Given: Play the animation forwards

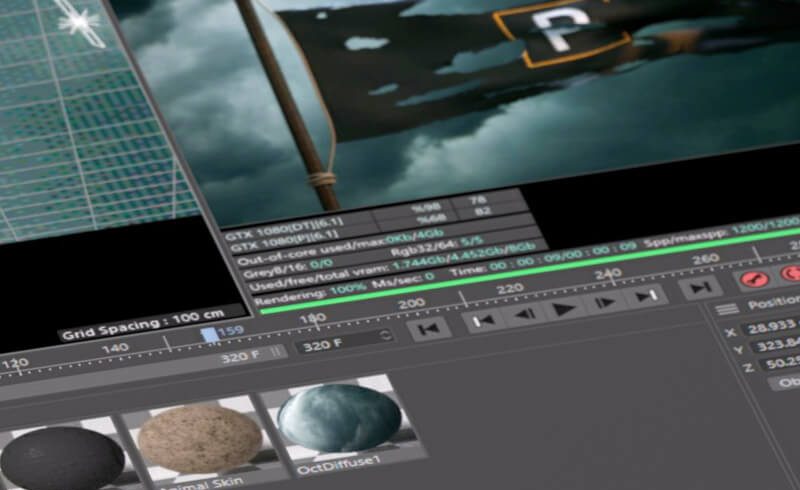Looking at the screenshot, I should [x=564, y=308].
